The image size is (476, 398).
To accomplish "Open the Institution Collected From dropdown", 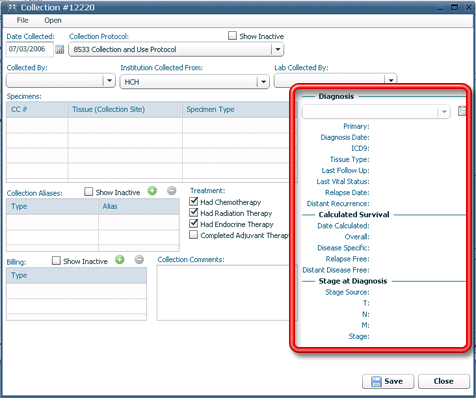I will tap(263, 82).
